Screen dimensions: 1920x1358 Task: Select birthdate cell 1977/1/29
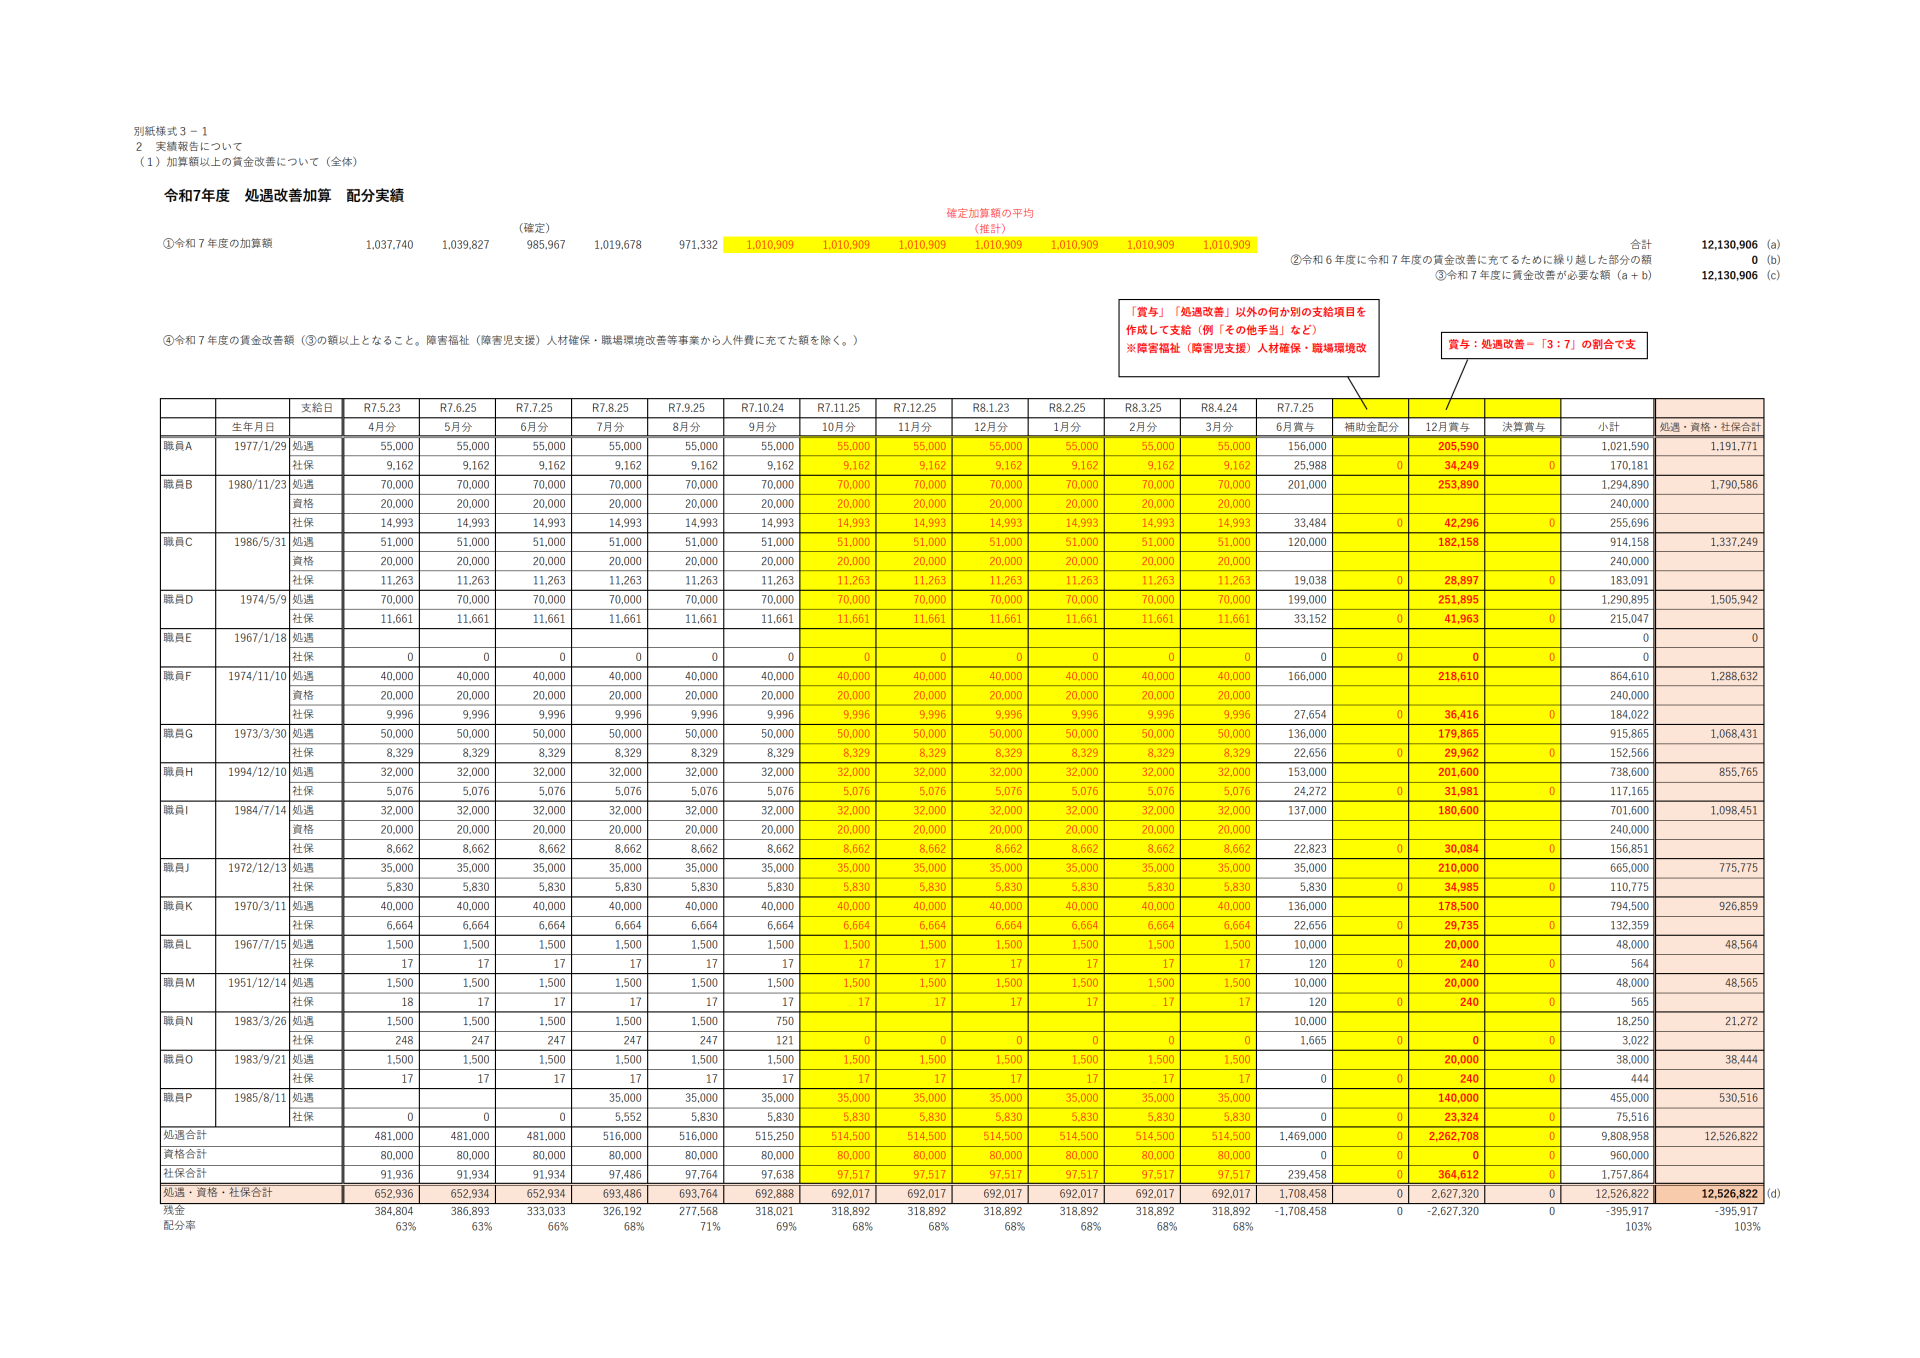pos(259,446)
